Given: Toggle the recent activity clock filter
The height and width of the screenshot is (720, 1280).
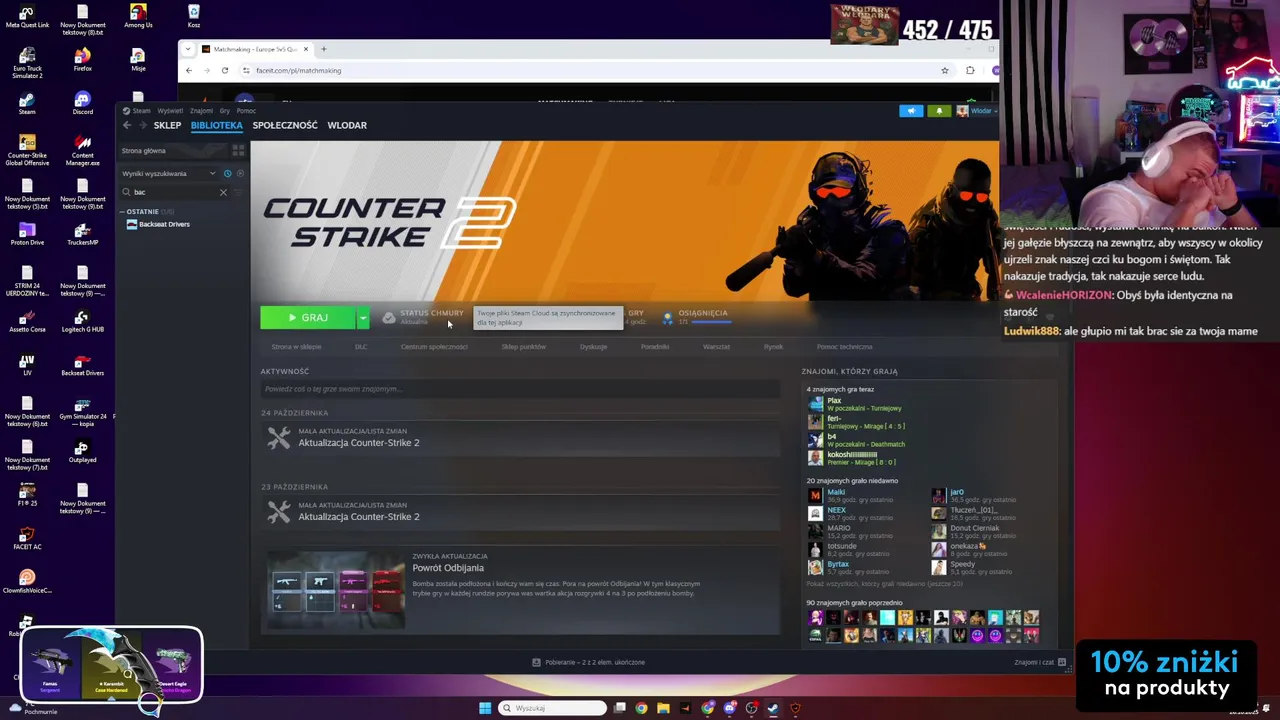Looking at the screenshot, I should tap(227, 173).
